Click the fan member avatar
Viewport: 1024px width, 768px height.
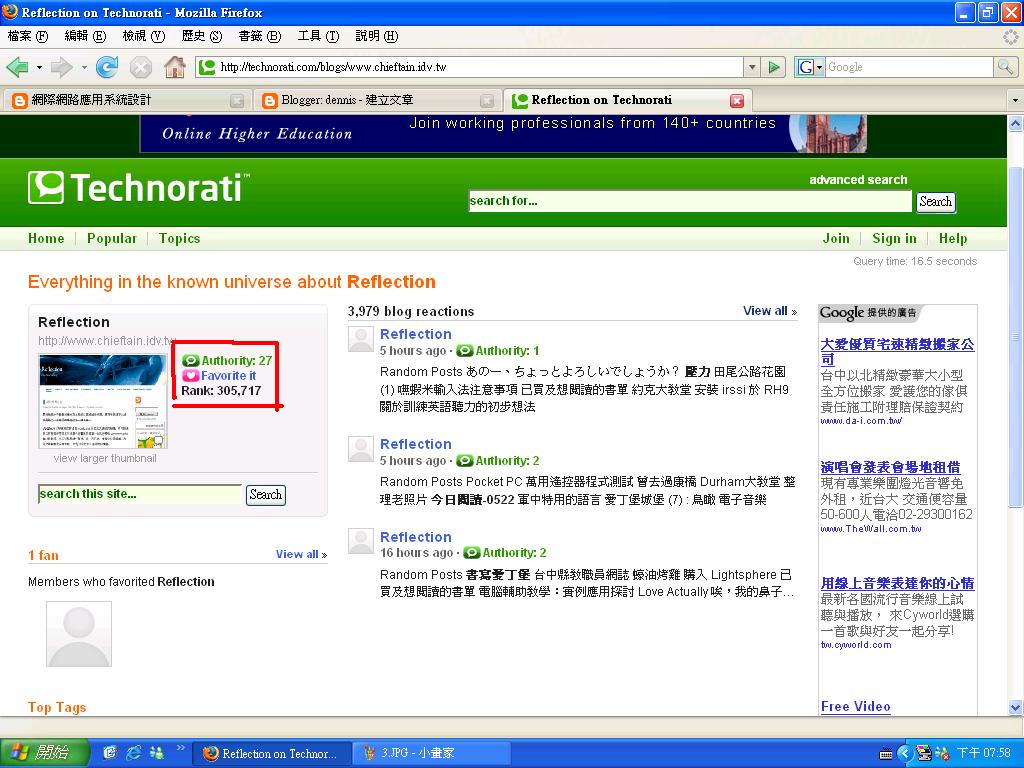pos(79,634)
